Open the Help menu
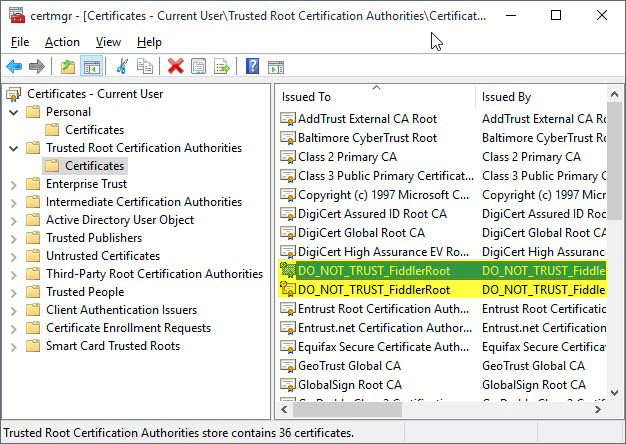 pos(149,42)
